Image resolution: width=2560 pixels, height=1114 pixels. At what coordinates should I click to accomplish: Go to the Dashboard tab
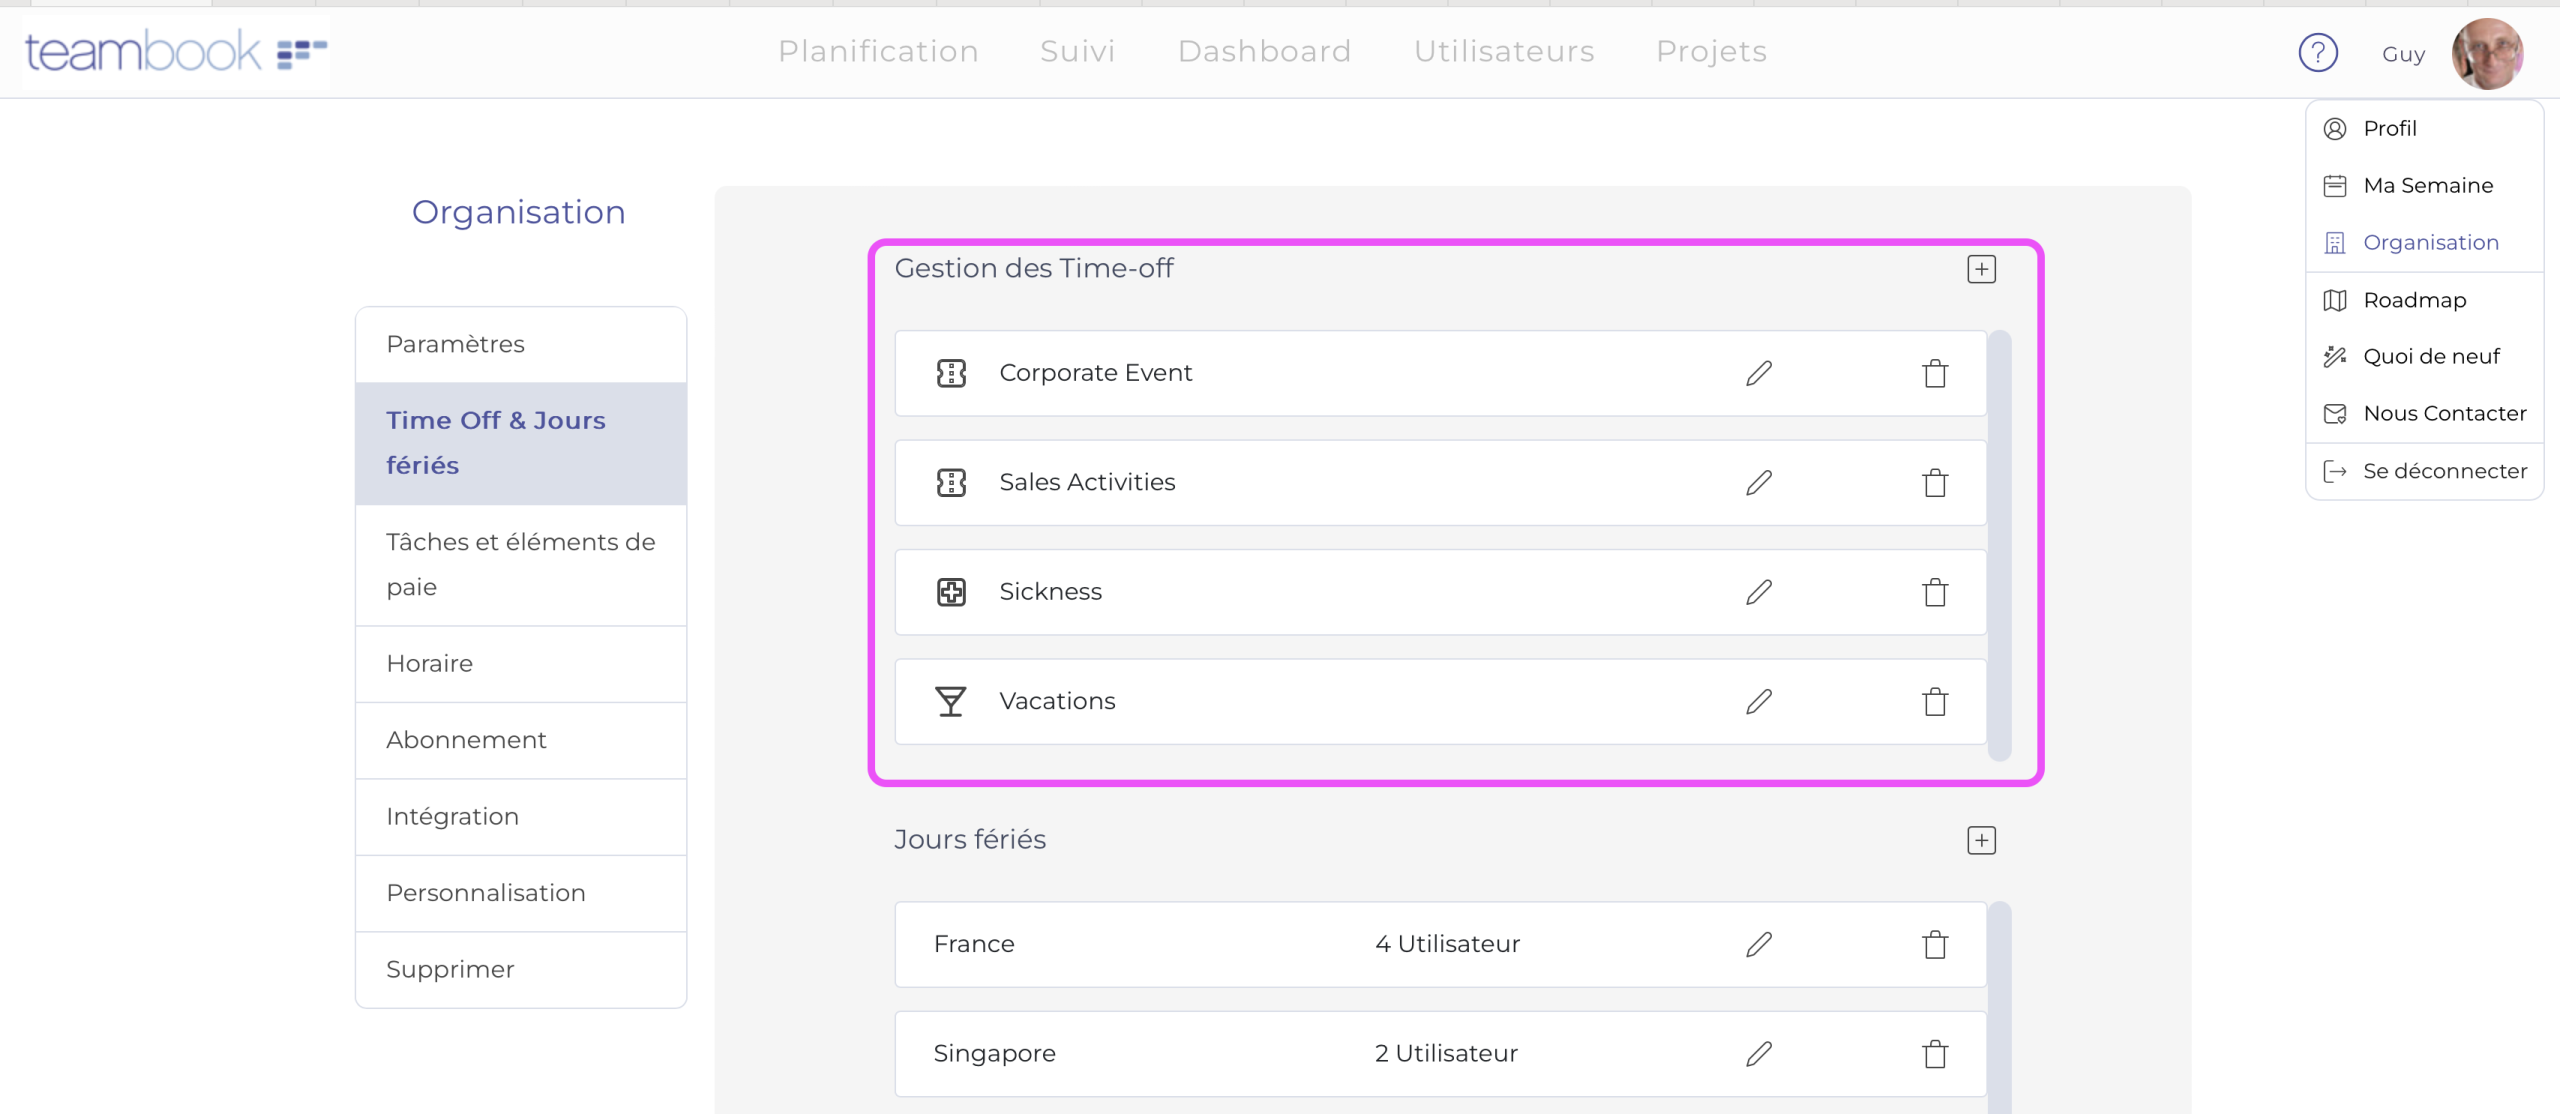coord(1264,51)
